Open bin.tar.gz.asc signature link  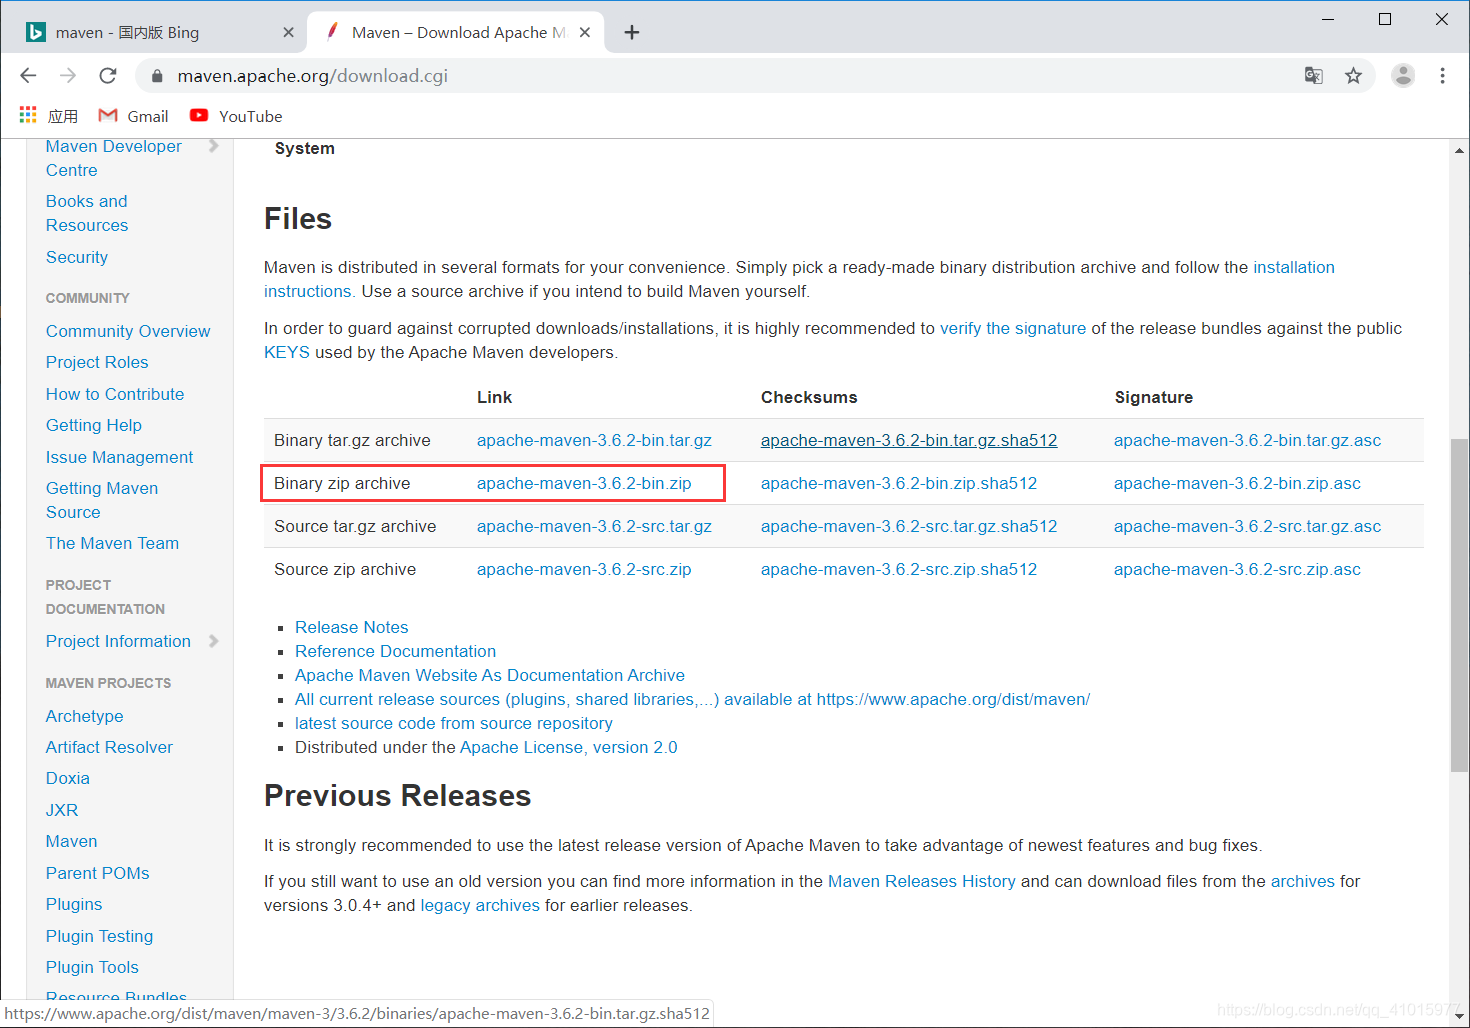coord(1247,440)
